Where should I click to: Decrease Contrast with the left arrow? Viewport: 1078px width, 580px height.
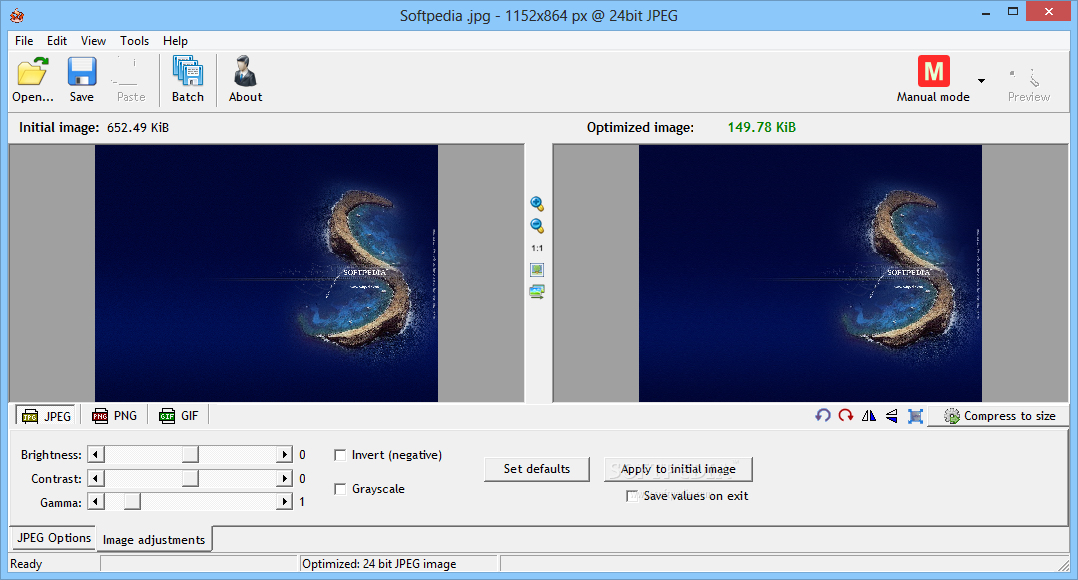[96, 478]
